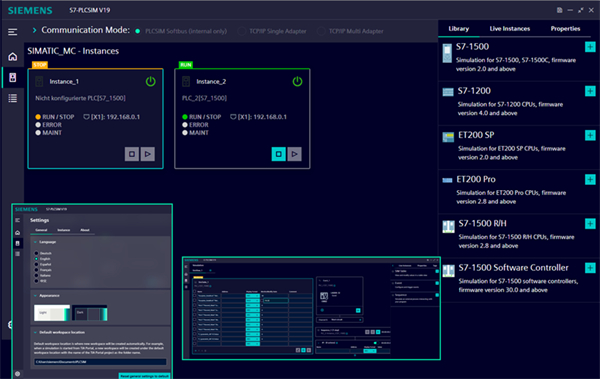
Task: Add an S7-1500 simulation instance
Action: click(x=590, y=47)
